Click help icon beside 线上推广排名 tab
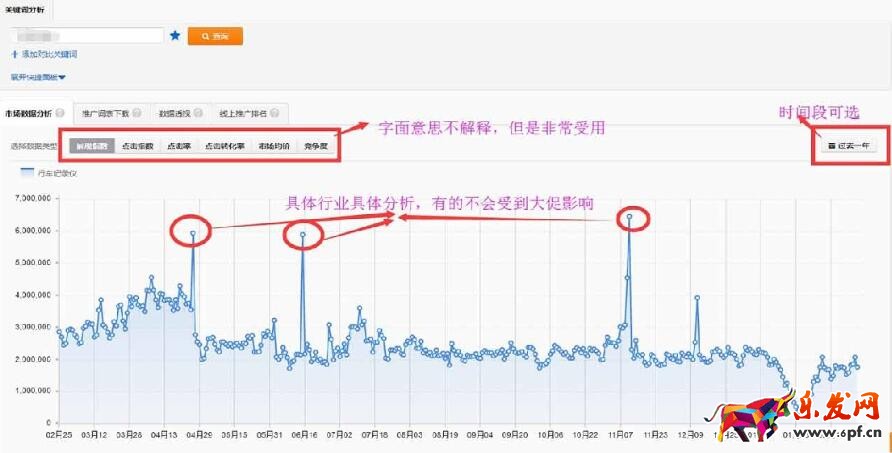The image size is (892, 453). coord(273,113)
